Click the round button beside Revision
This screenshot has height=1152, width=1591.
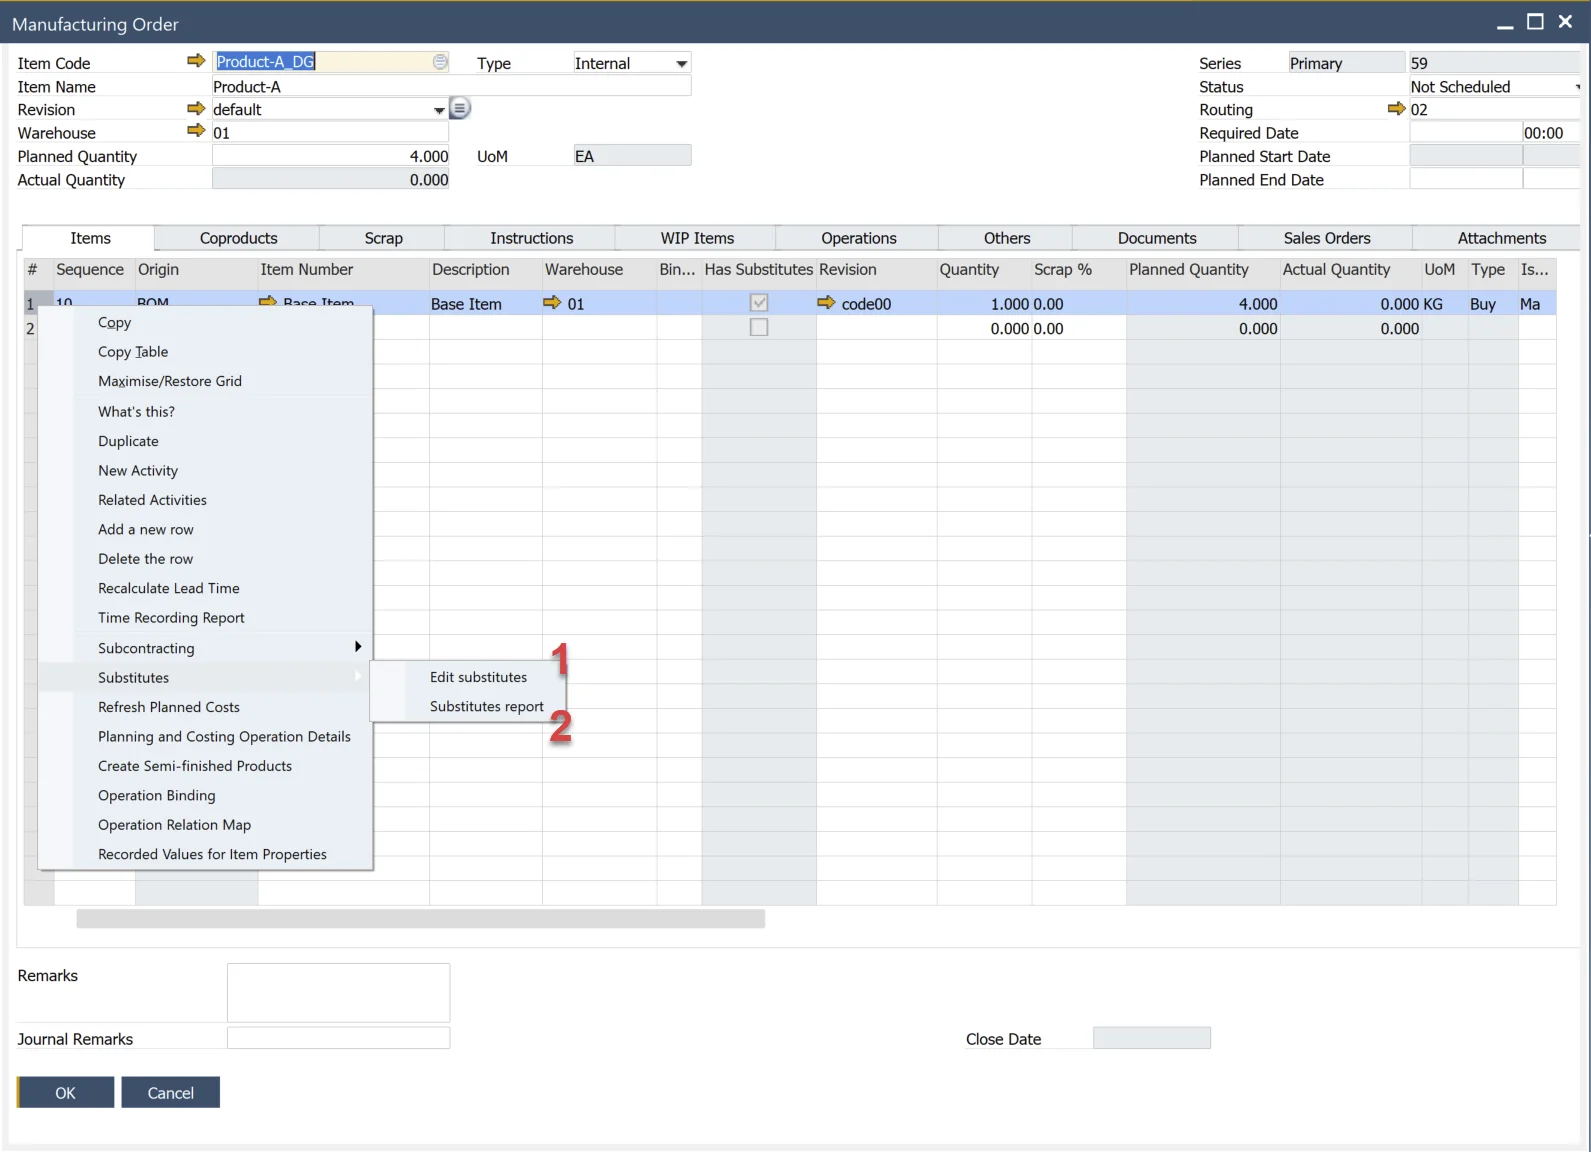point(460,108)
